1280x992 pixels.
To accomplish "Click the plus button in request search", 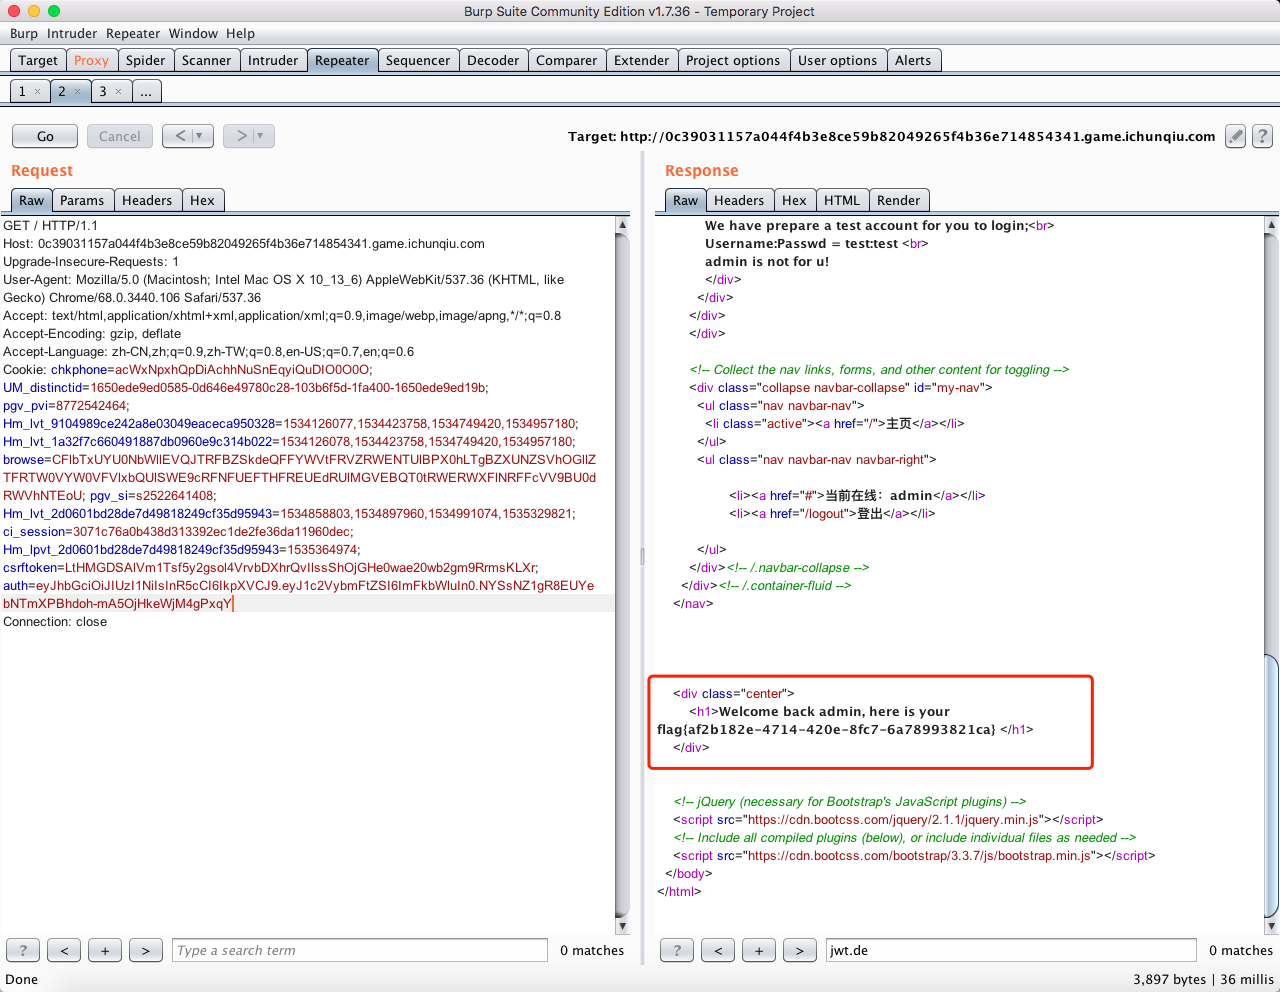I will pos(105,950).
